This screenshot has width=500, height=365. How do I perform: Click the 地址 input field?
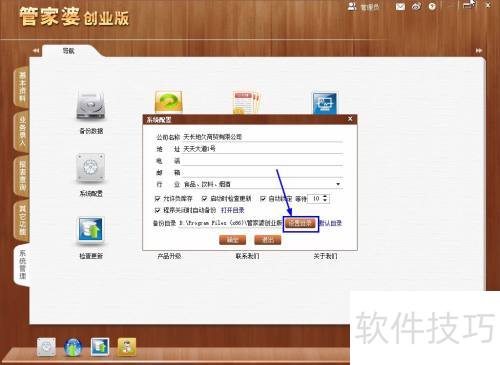coord(263,149)
